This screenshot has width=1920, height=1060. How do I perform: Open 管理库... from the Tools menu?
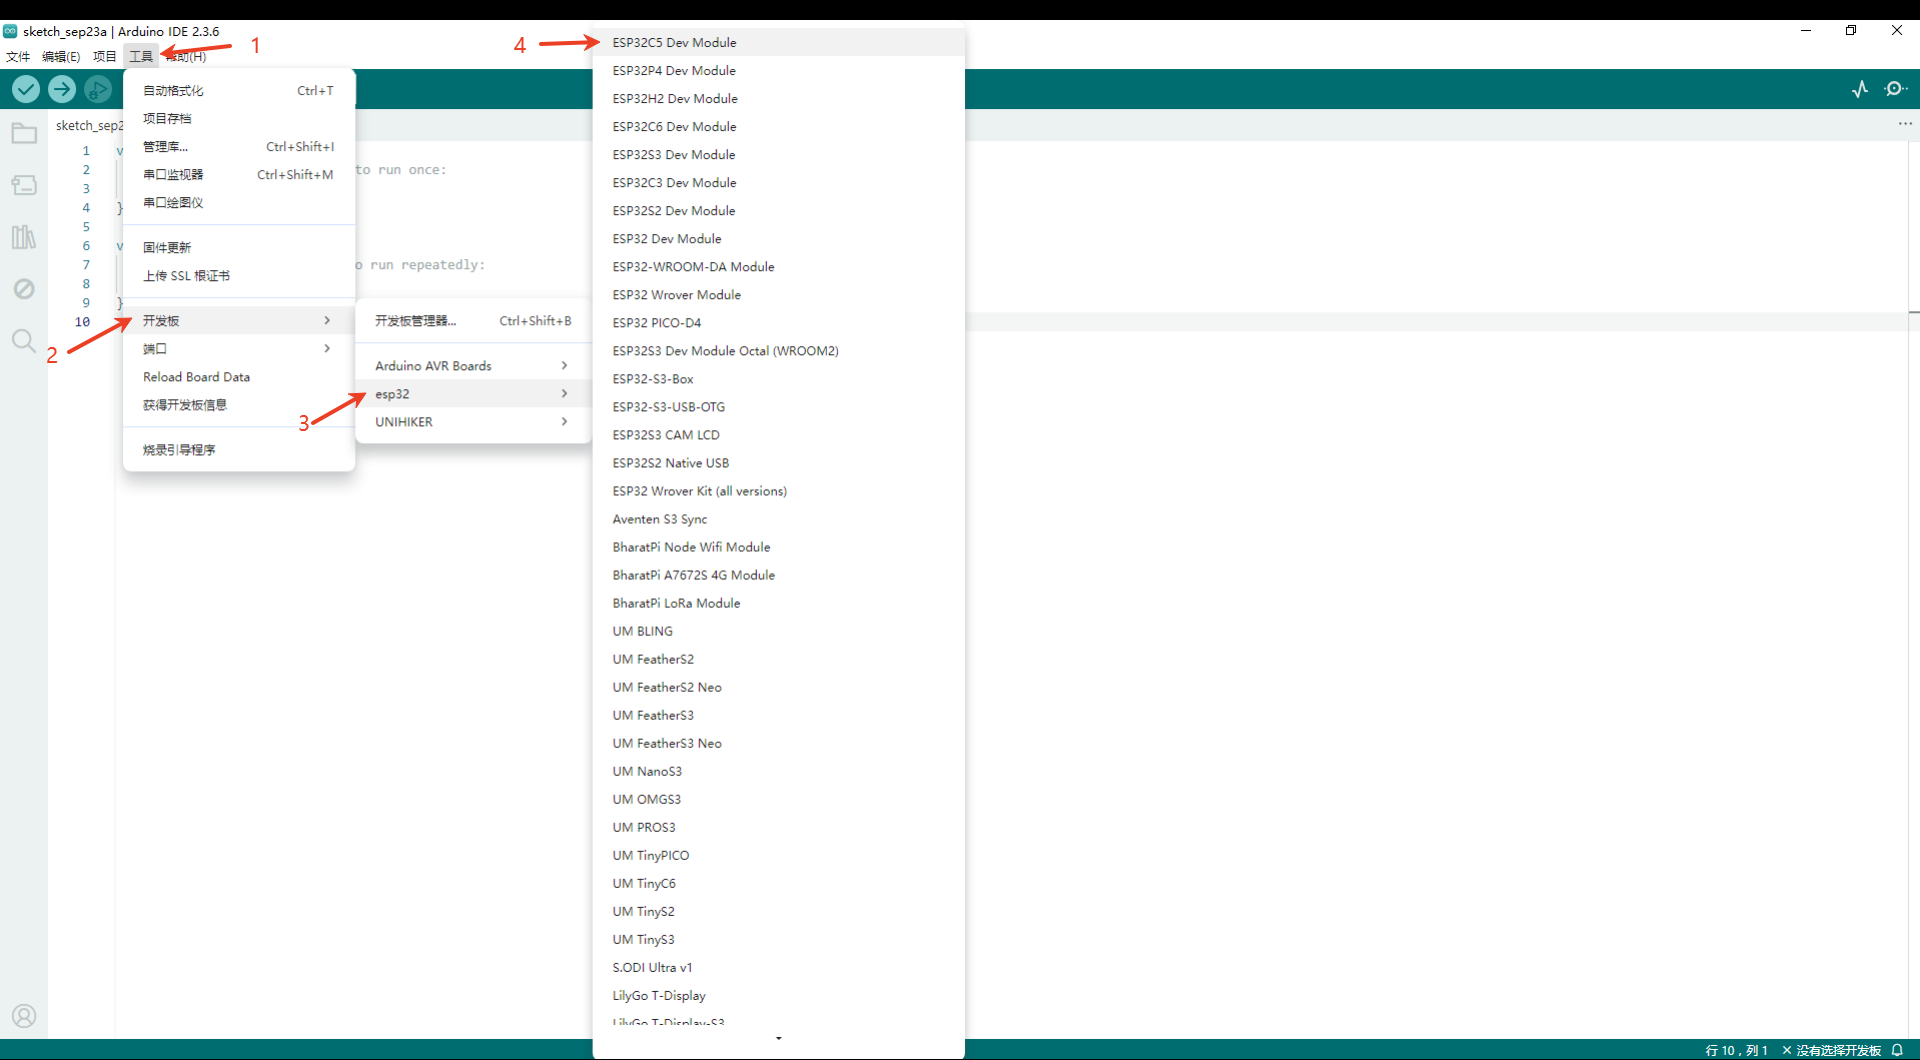239,146
